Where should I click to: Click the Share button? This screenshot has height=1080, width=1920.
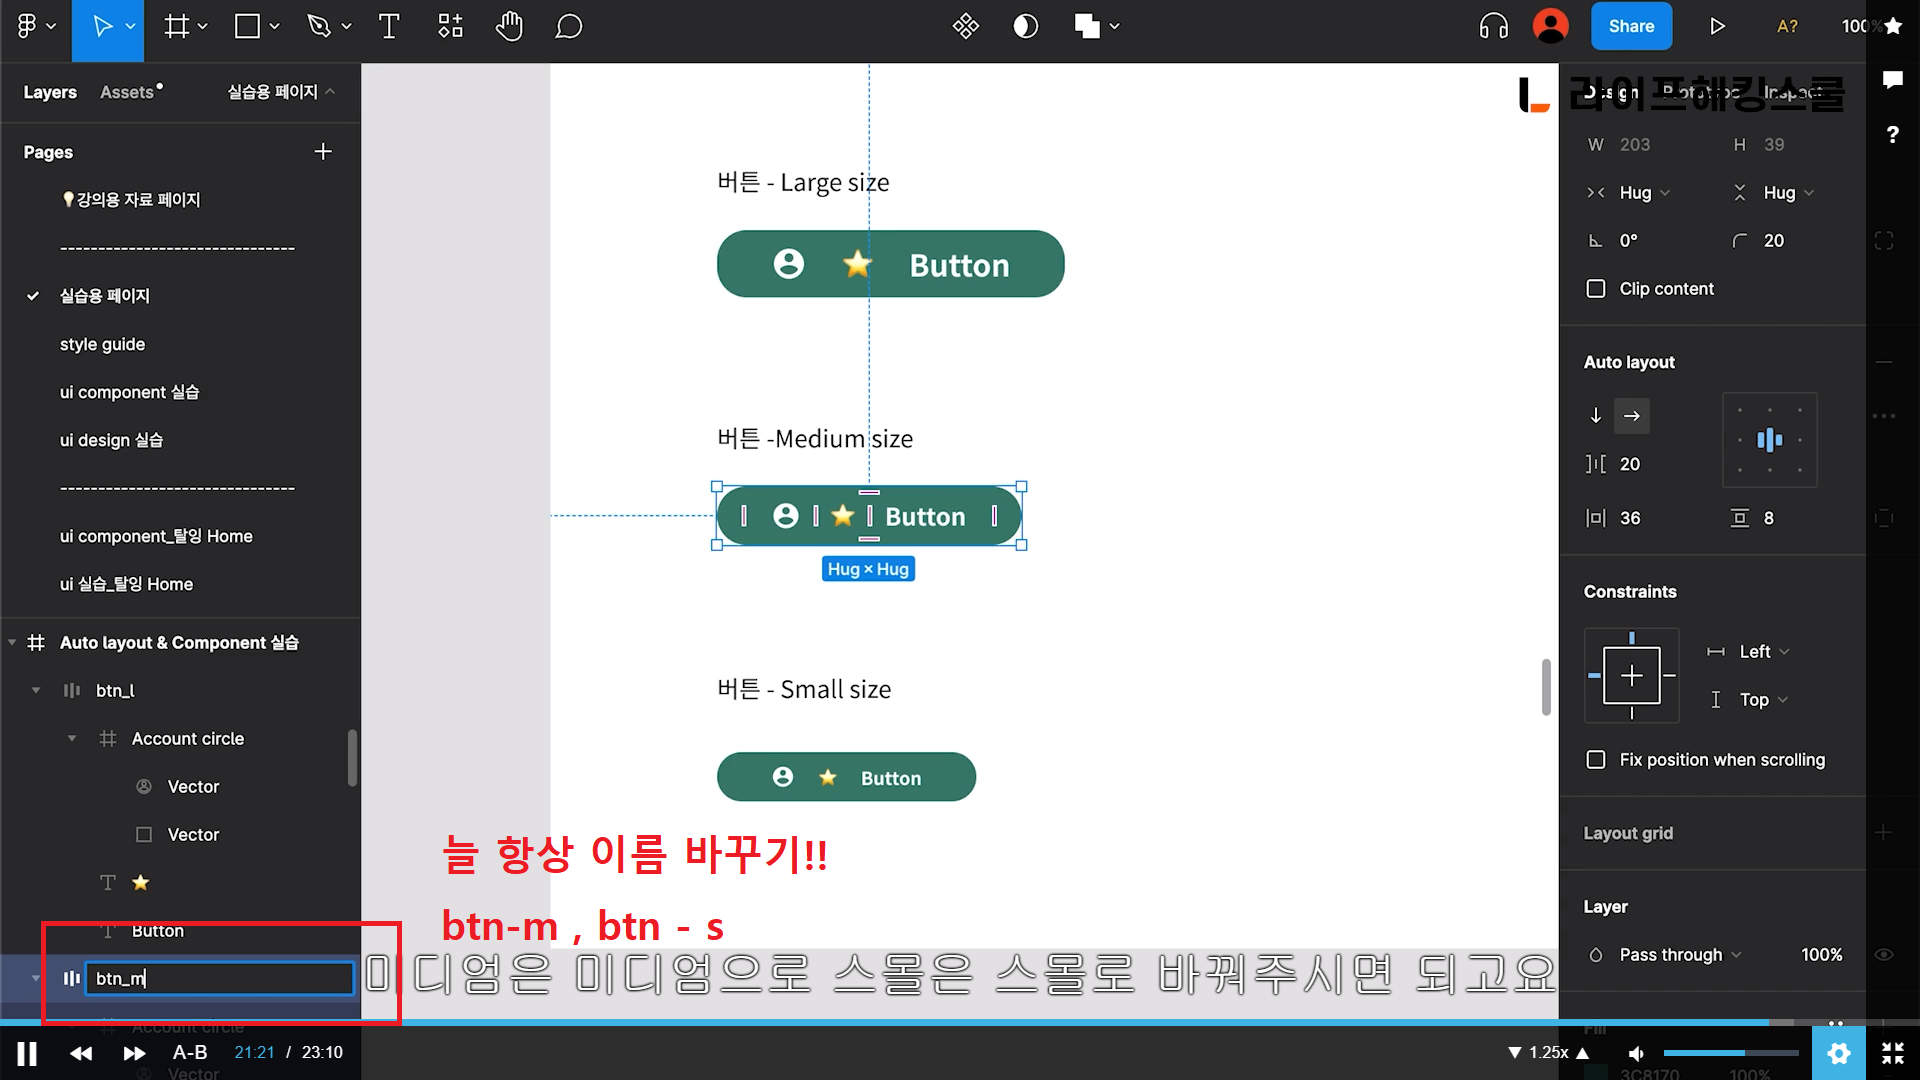point(1631,27)
